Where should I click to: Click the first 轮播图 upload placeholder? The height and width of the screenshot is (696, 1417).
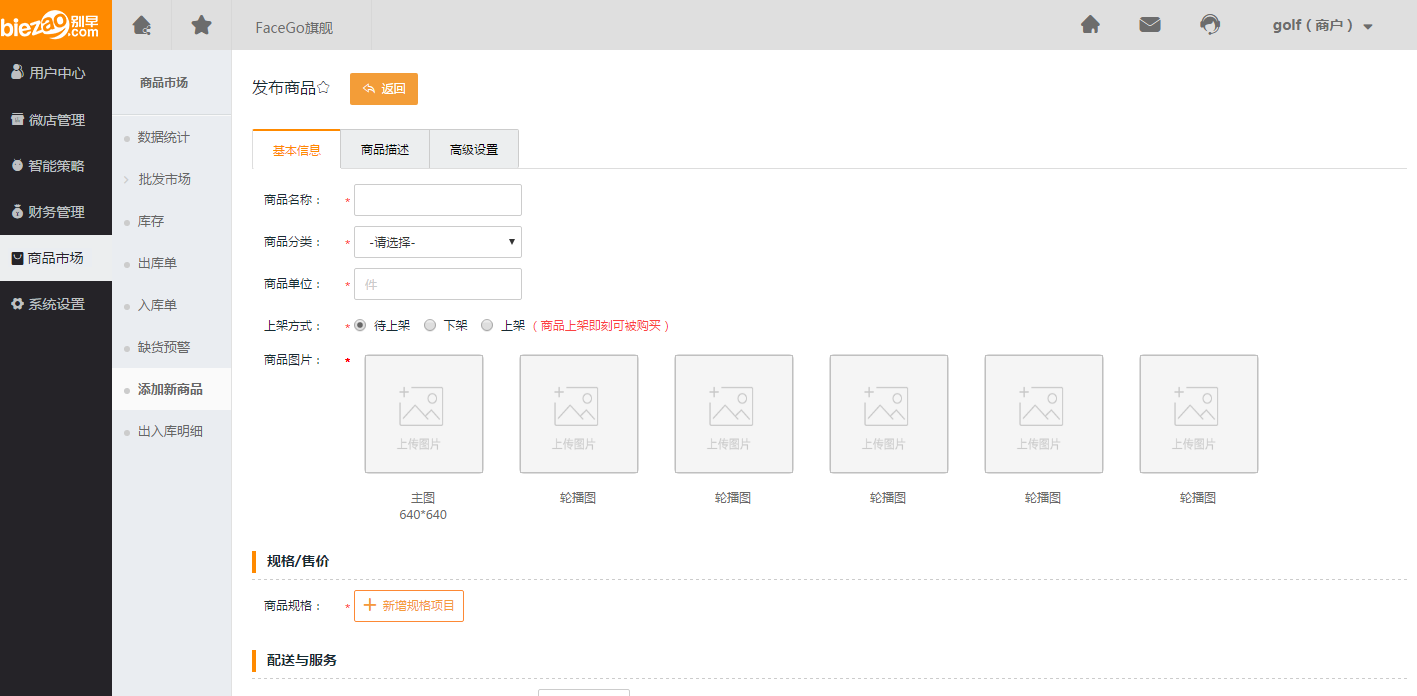click(578, 414)
